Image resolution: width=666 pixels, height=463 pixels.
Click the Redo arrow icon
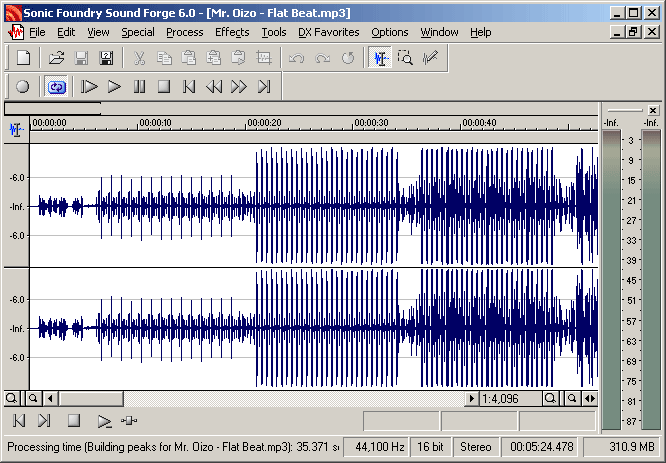coord(322,58)
